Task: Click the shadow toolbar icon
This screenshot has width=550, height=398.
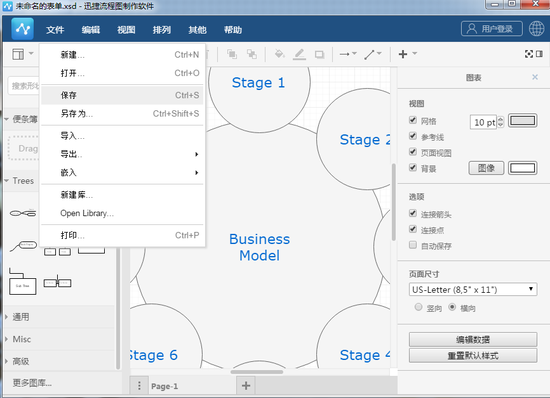Action: 319,54
